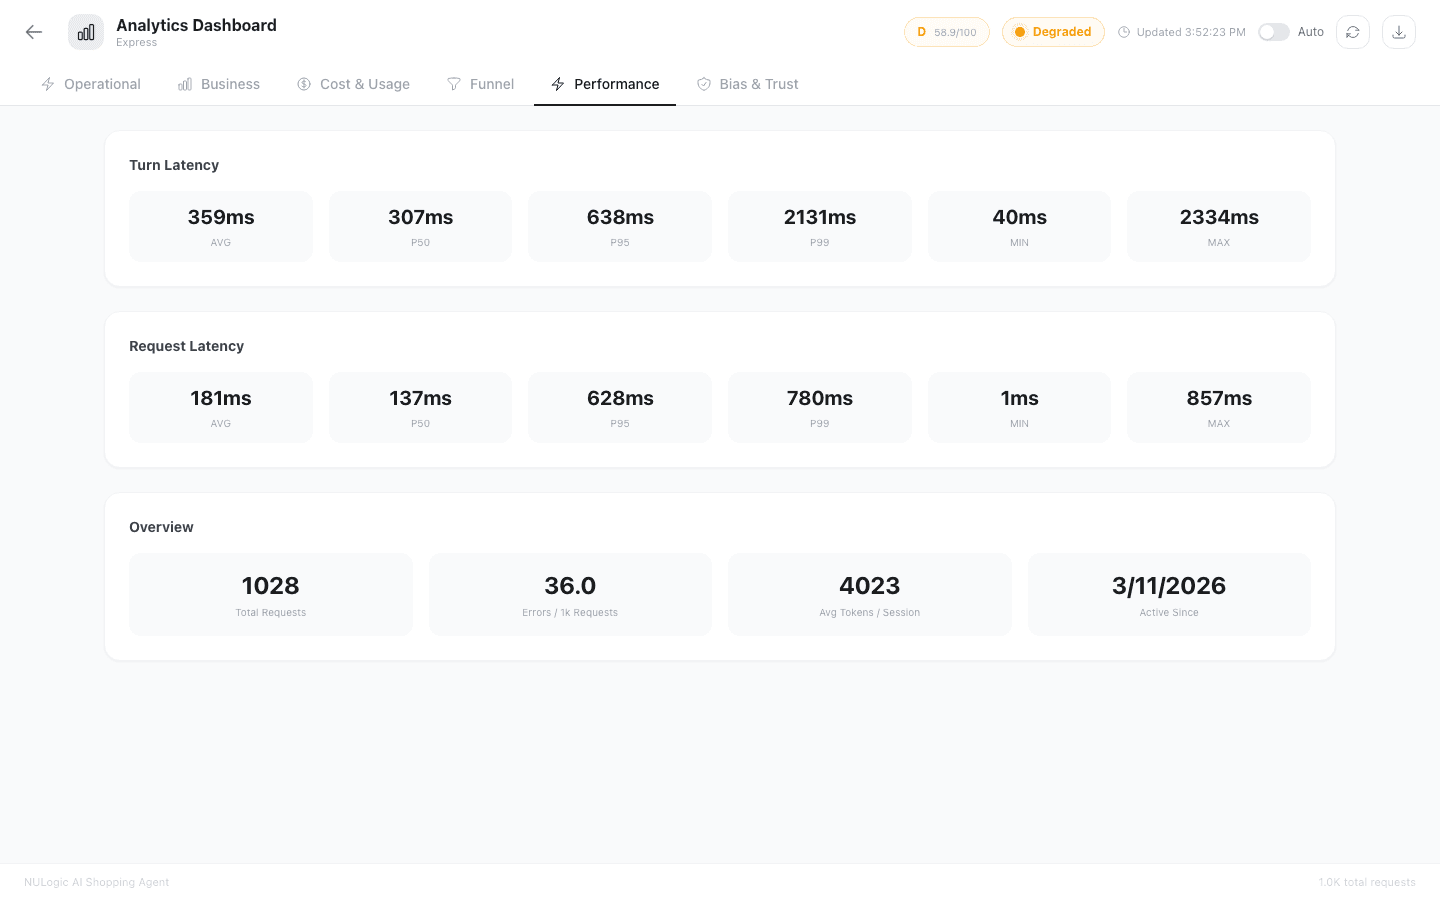1440x900 pixels.
Task: Click the Request Latency AVG 181ms card
Action: (221, 408)
